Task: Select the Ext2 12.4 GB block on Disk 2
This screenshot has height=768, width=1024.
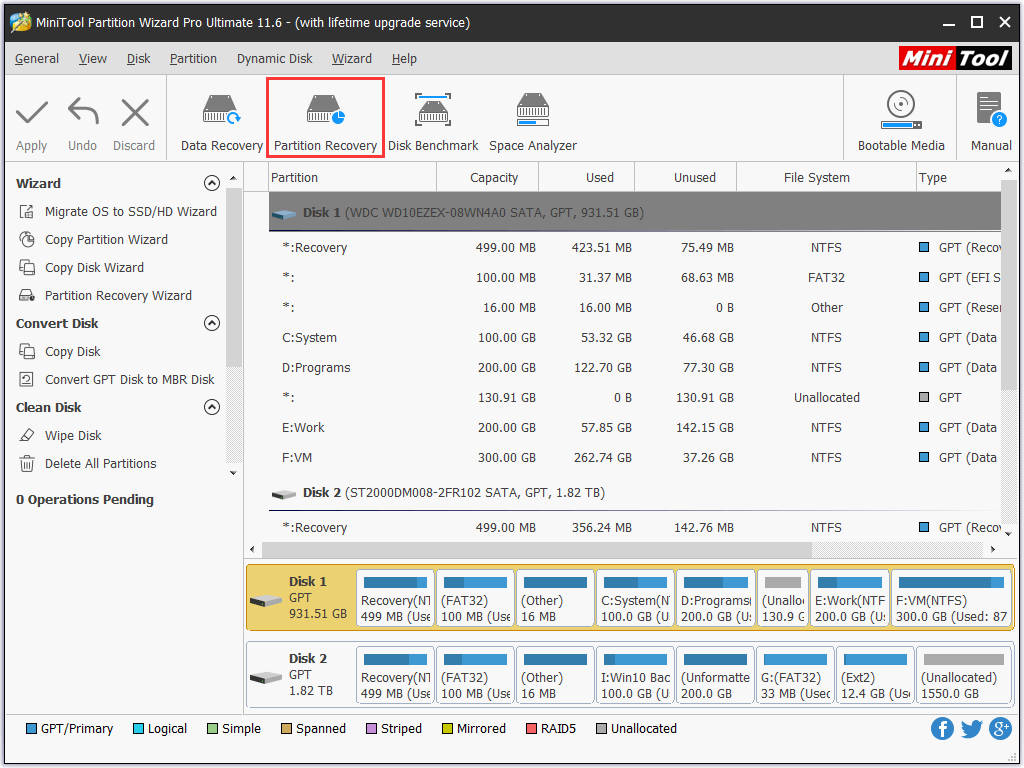Action: pos(875,675)
